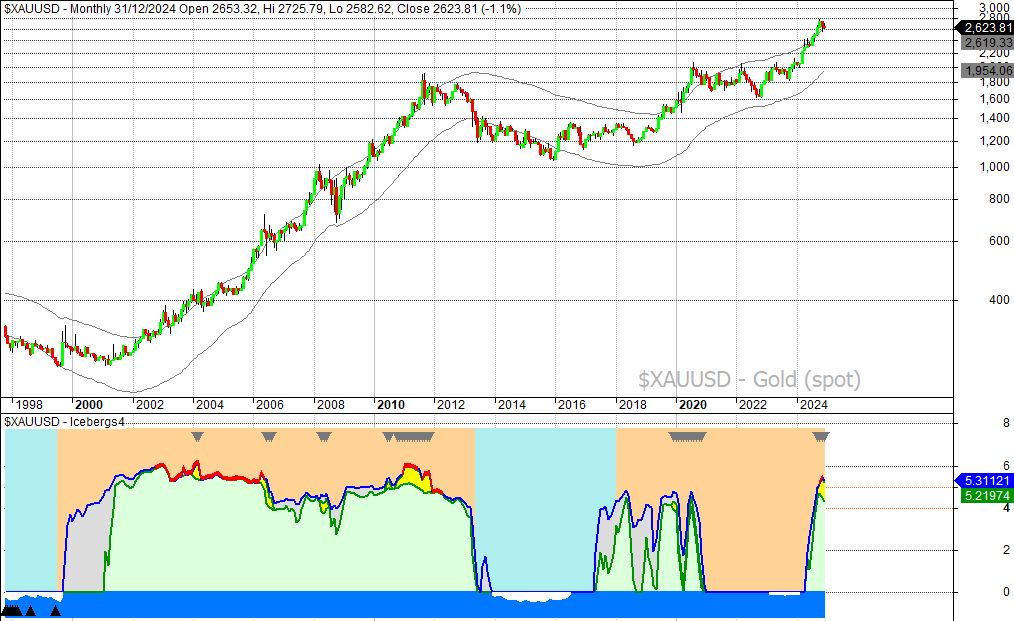Click the gray triangle marker at 2024
This screenshot has height=621, width=1014.
coord(821,436)
